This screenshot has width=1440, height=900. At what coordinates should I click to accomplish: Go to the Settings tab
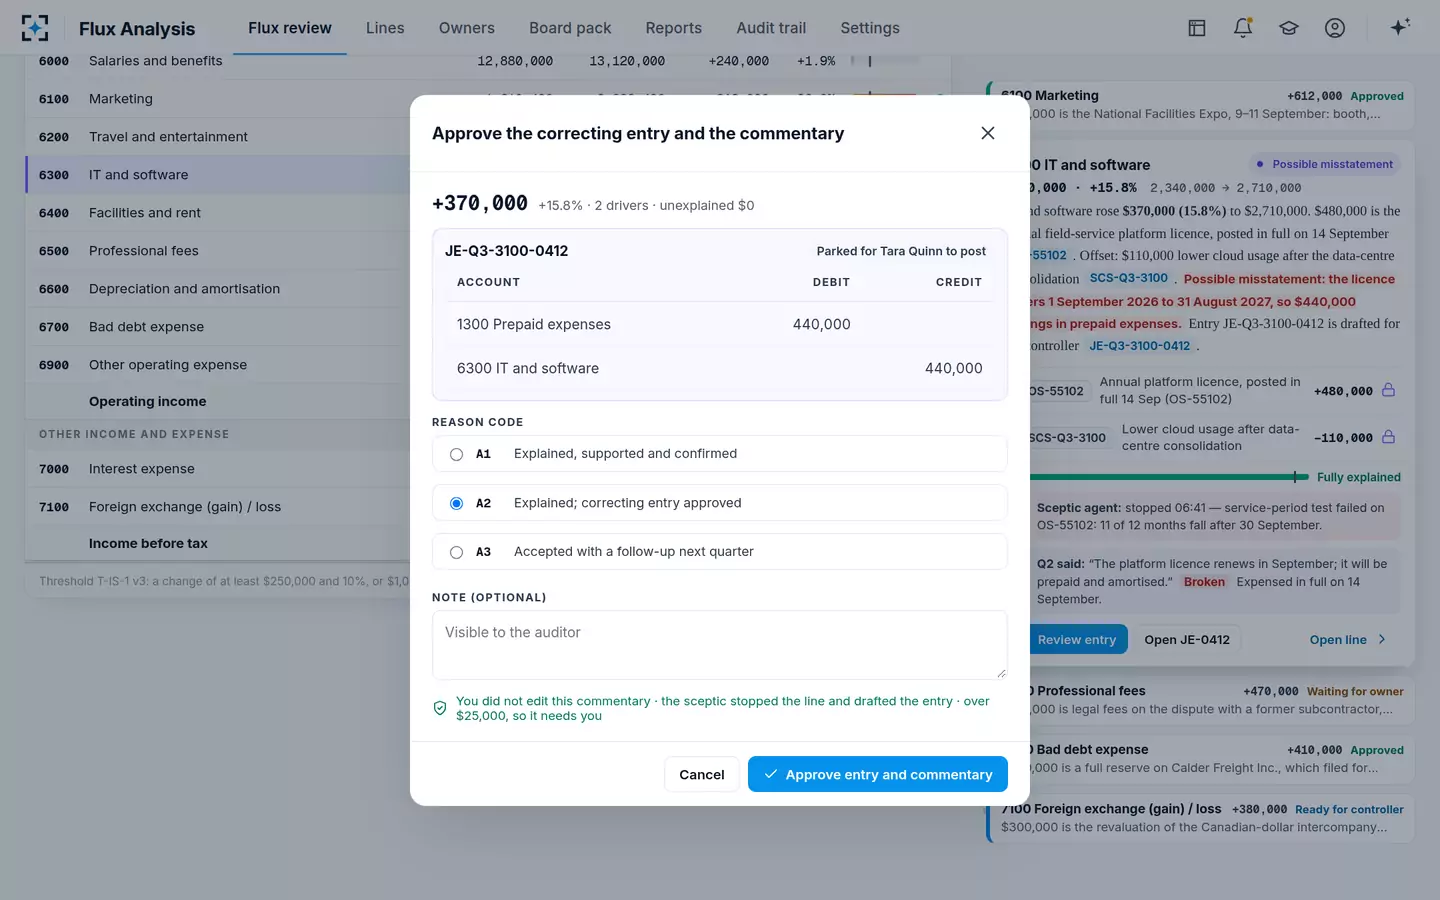point(870,28)
